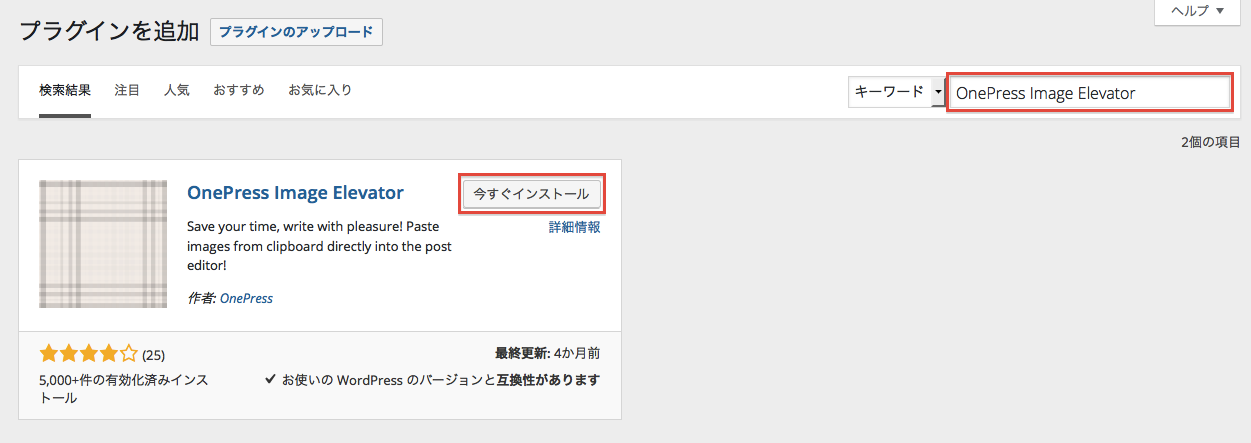Click the (25) ratings count
The height and width of the screenshot is (443, 1251).
(x=153, y=354)
